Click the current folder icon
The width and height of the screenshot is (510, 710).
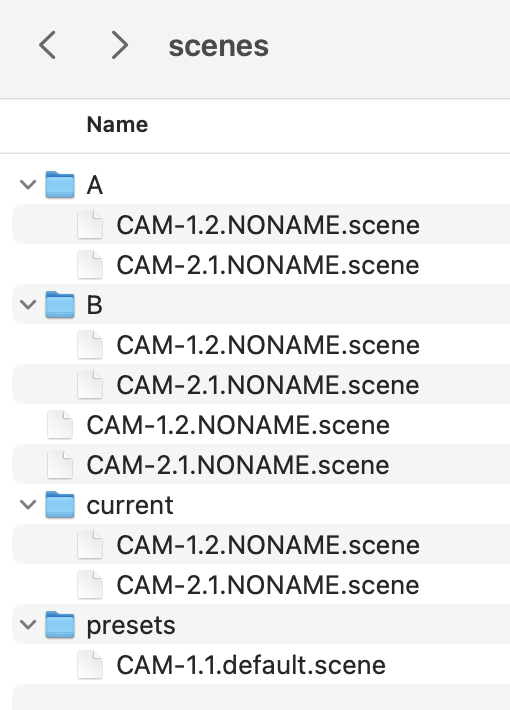60,504
